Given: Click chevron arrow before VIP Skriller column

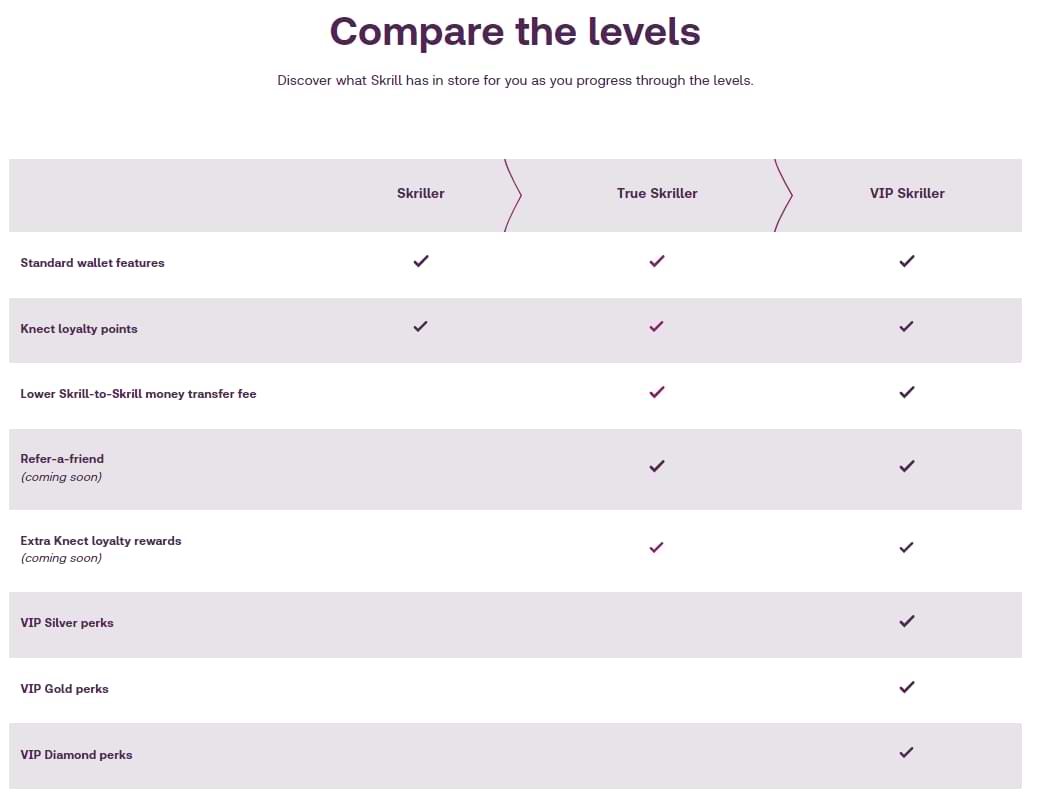Looking at the screenshot, I should click(x=783, y=195).
